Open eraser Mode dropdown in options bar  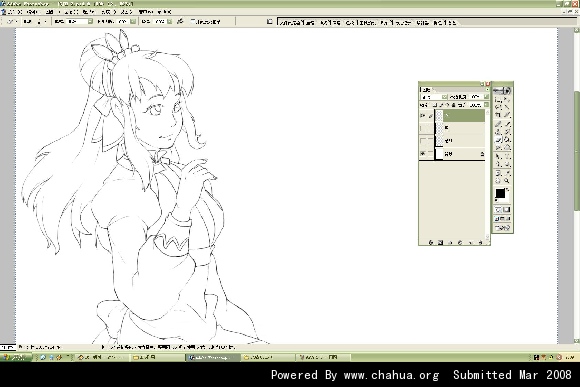[x=90, y=21]
